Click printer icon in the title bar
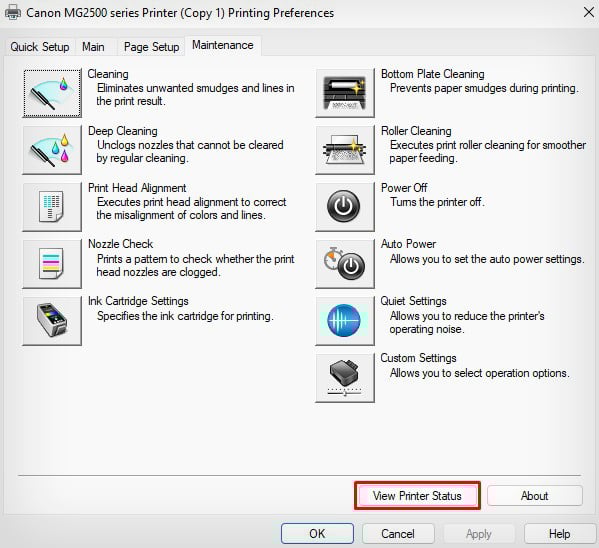The height and width of the screenshot is (548, 599). pos(13,13)
